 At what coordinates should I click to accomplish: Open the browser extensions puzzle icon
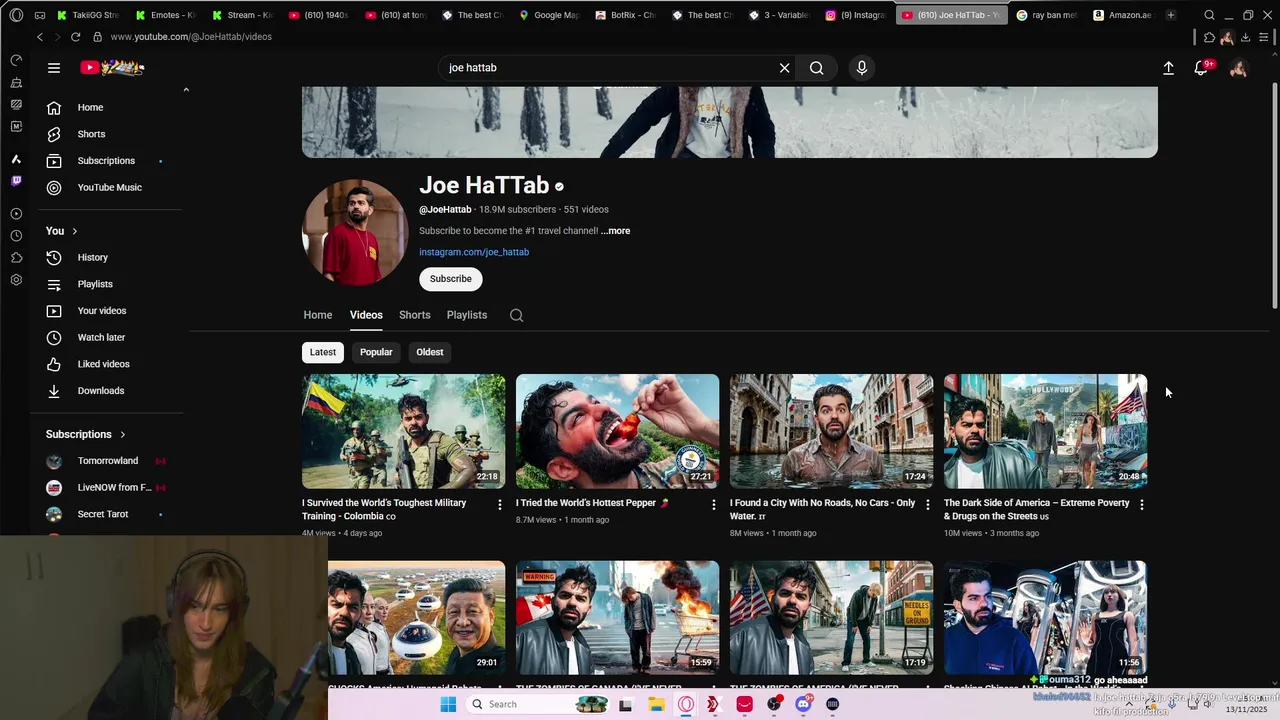coord(1209,37)
